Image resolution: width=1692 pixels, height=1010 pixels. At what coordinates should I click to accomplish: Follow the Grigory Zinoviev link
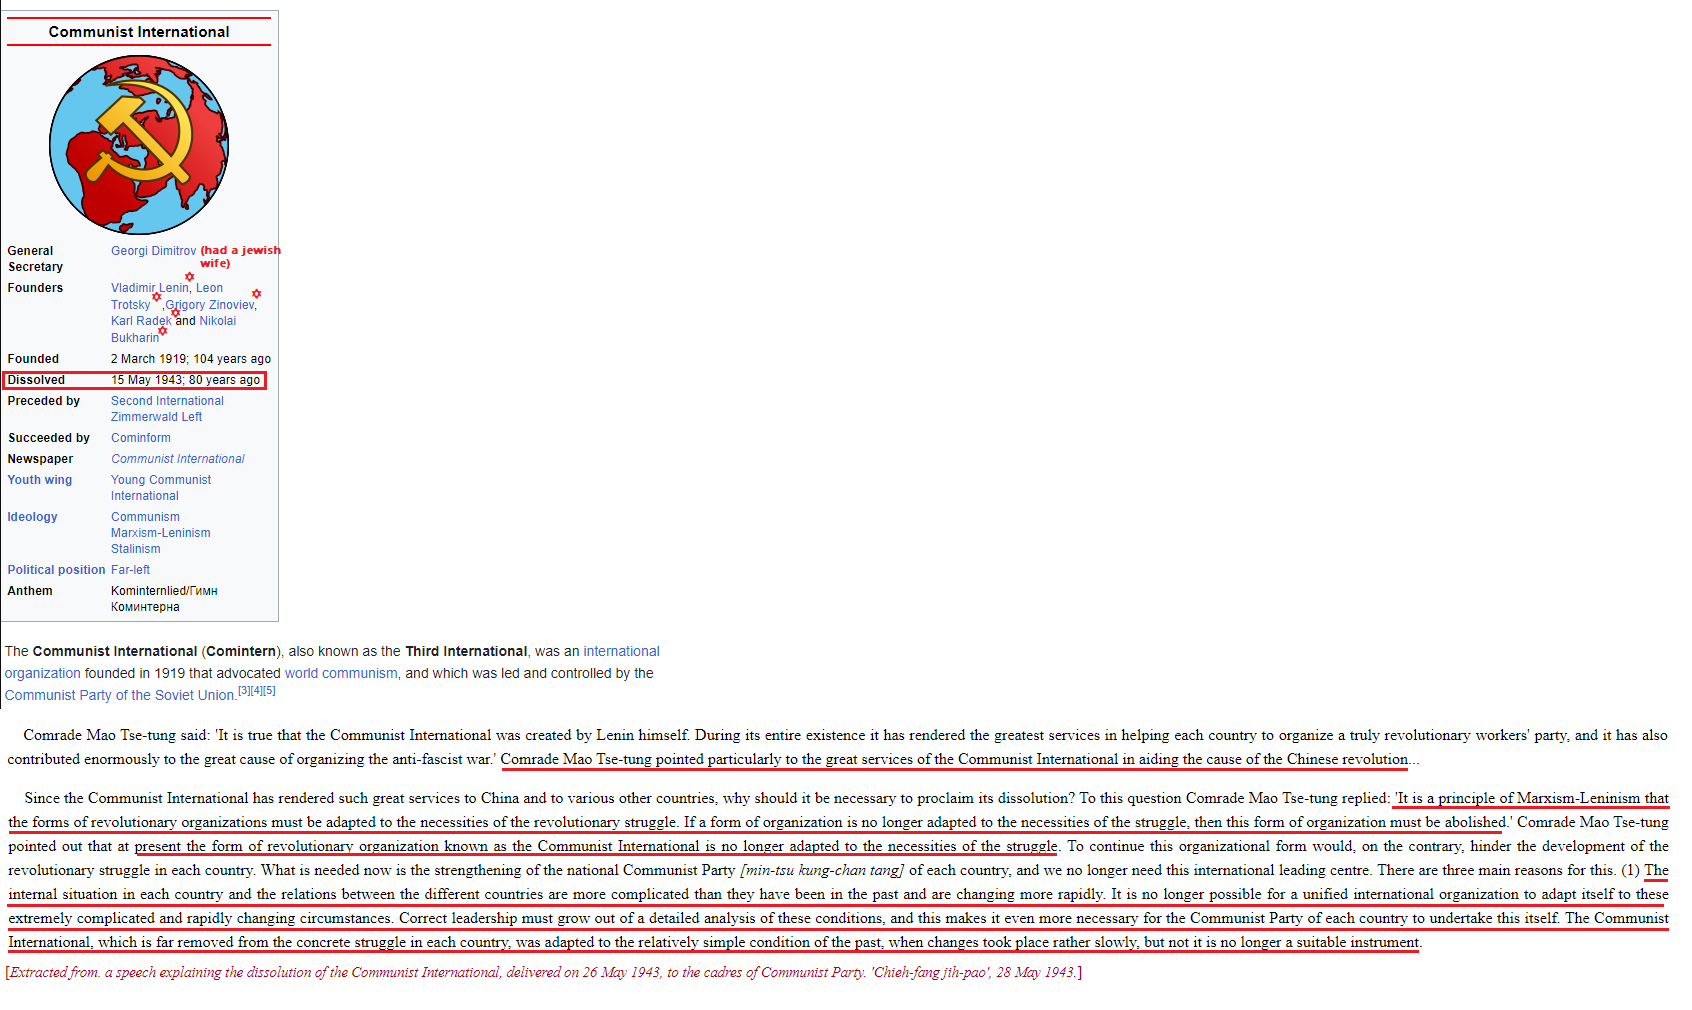210,305
